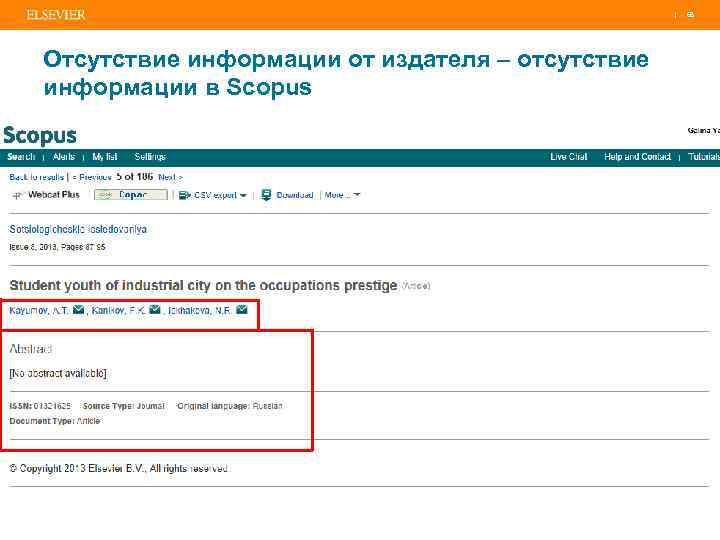Open Live Chat in the navigation bar

click(568, 157)
